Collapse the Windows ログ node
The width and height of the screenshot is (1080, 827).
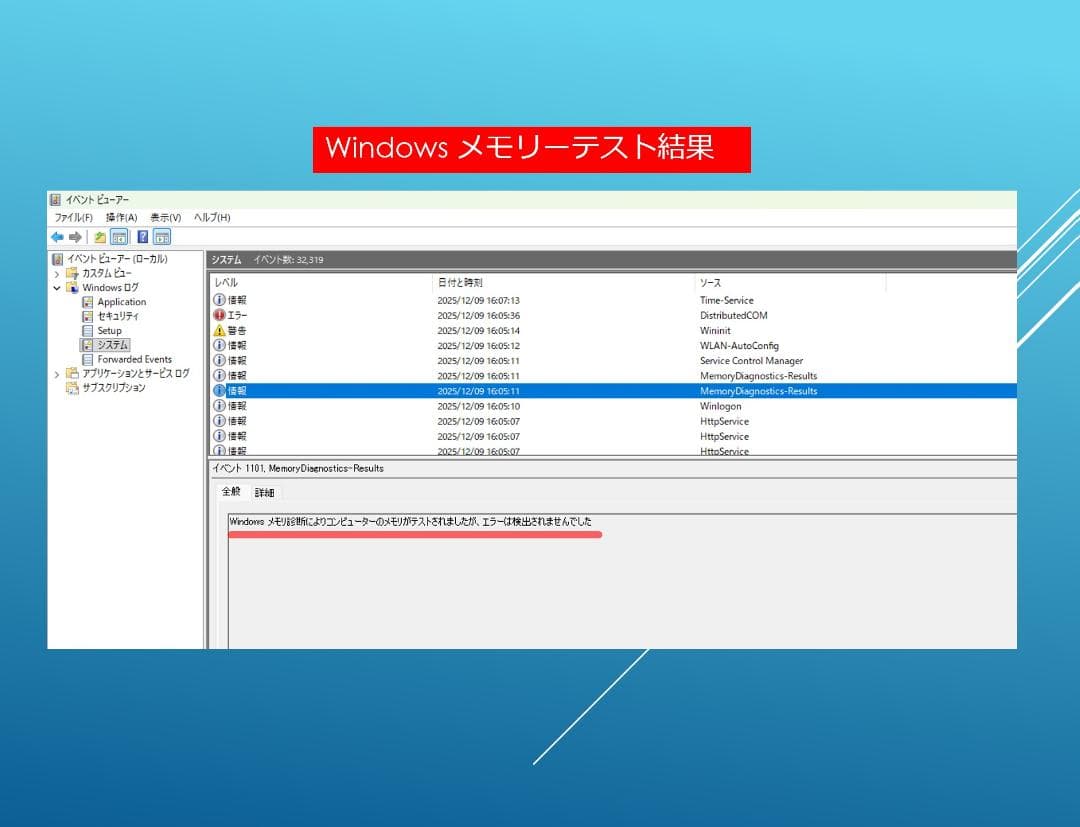[x=56, y=287]
